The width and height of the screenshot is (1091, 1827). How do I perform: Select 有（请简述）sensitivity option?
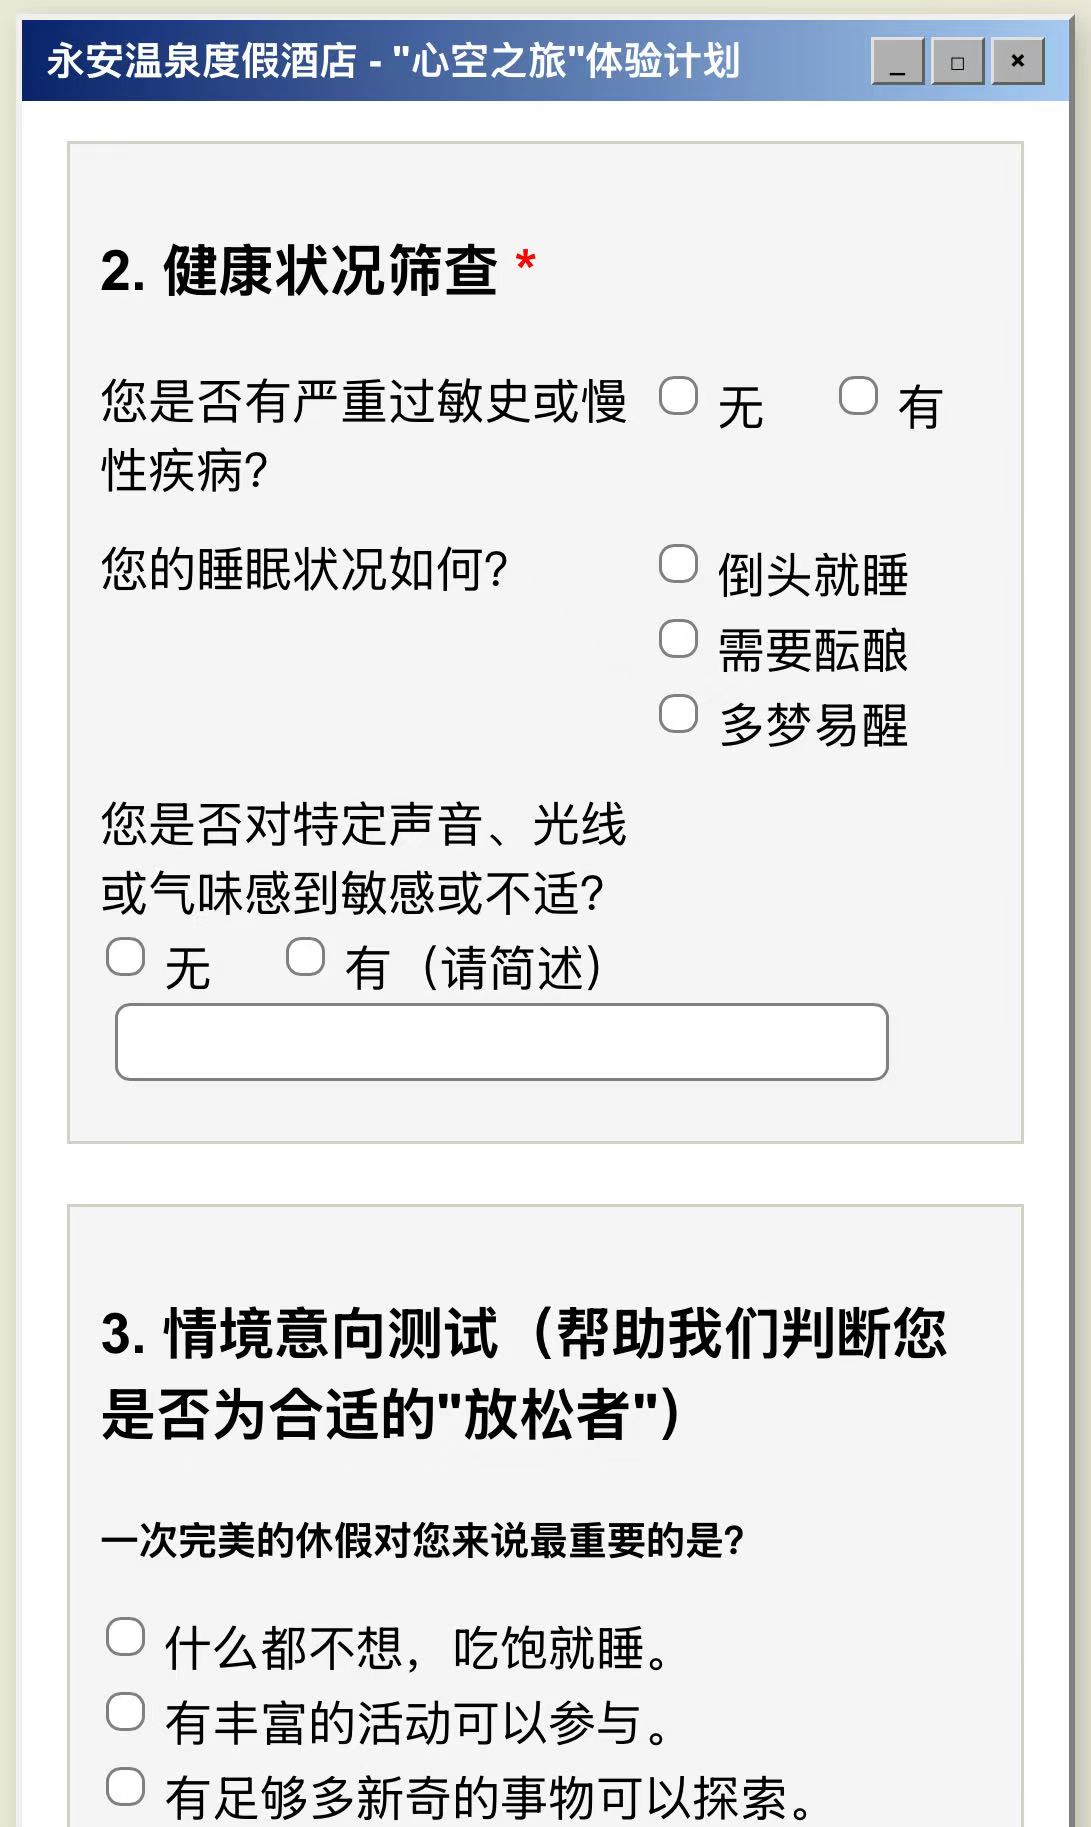(x=305, y=957)
